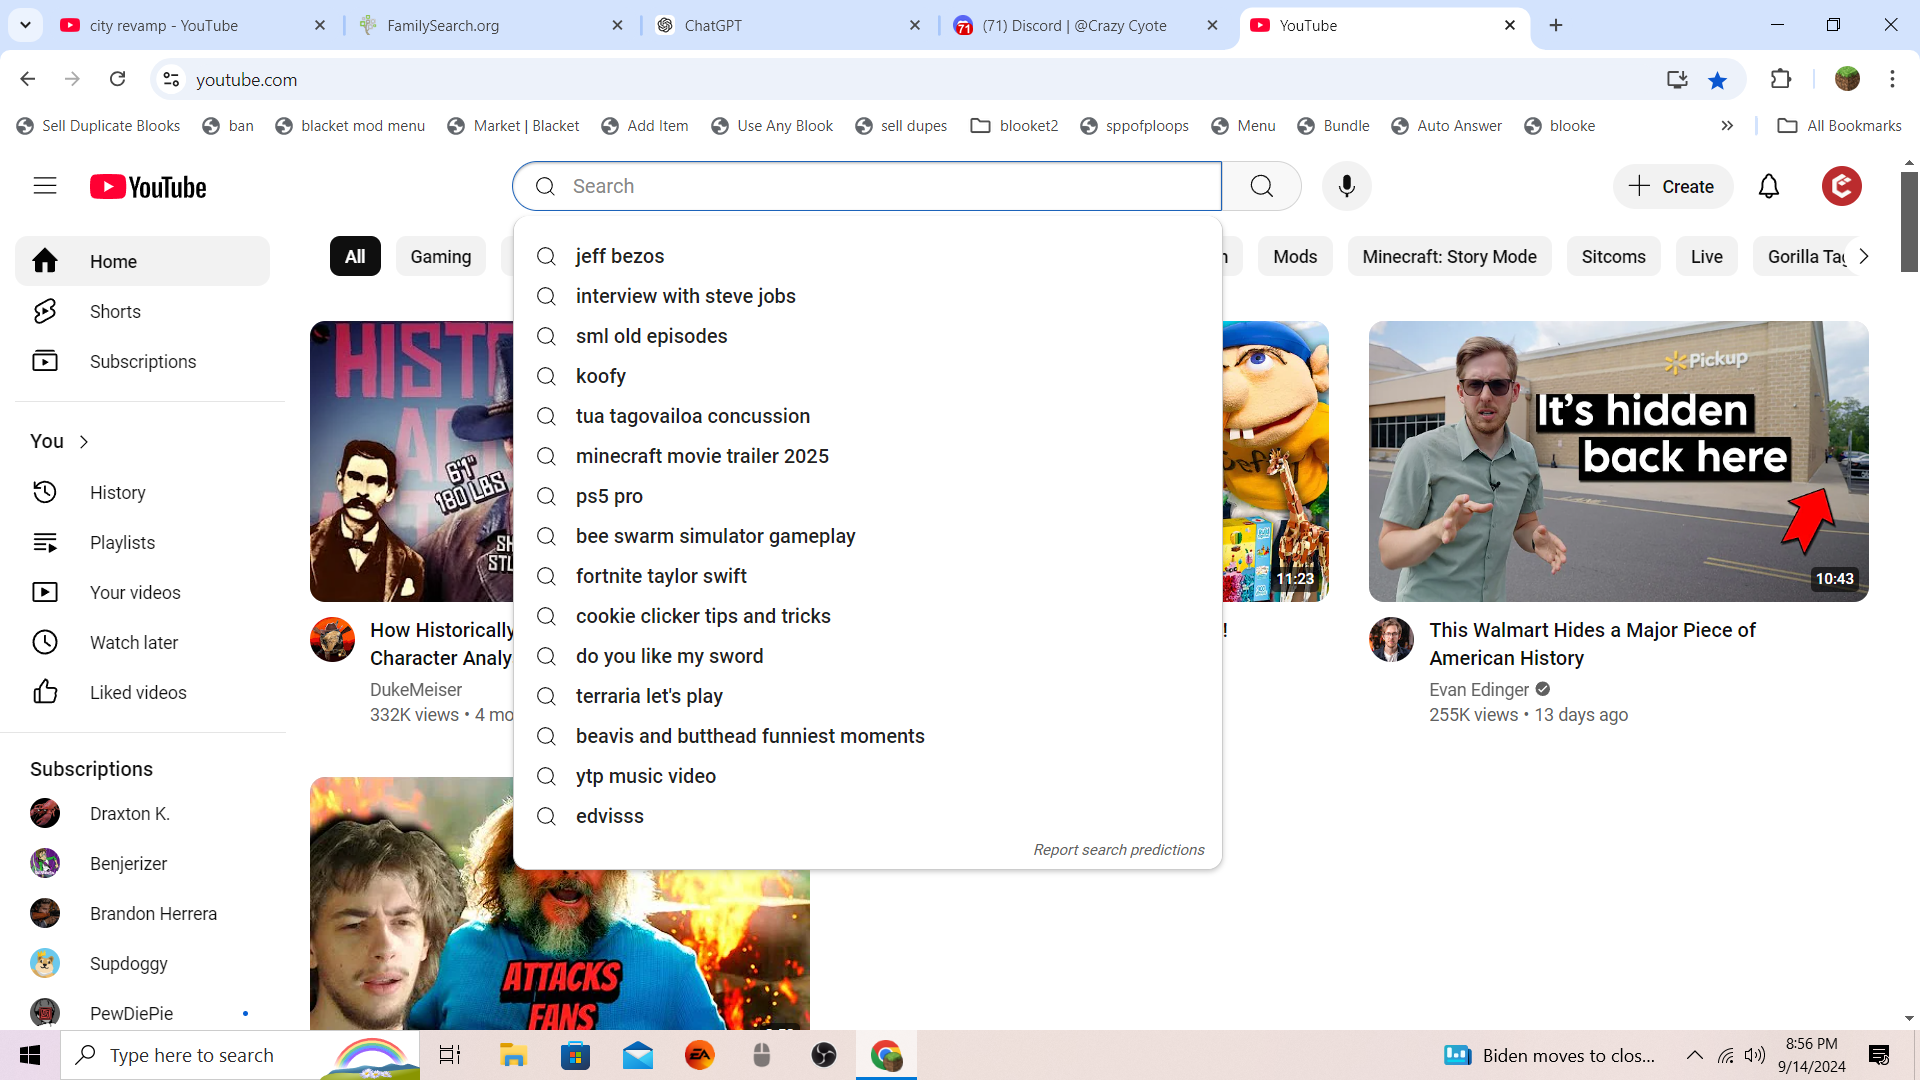Expand hidden bookmarks overflow chevron
The image size is (1920, 1080).
pos(1727,126)
